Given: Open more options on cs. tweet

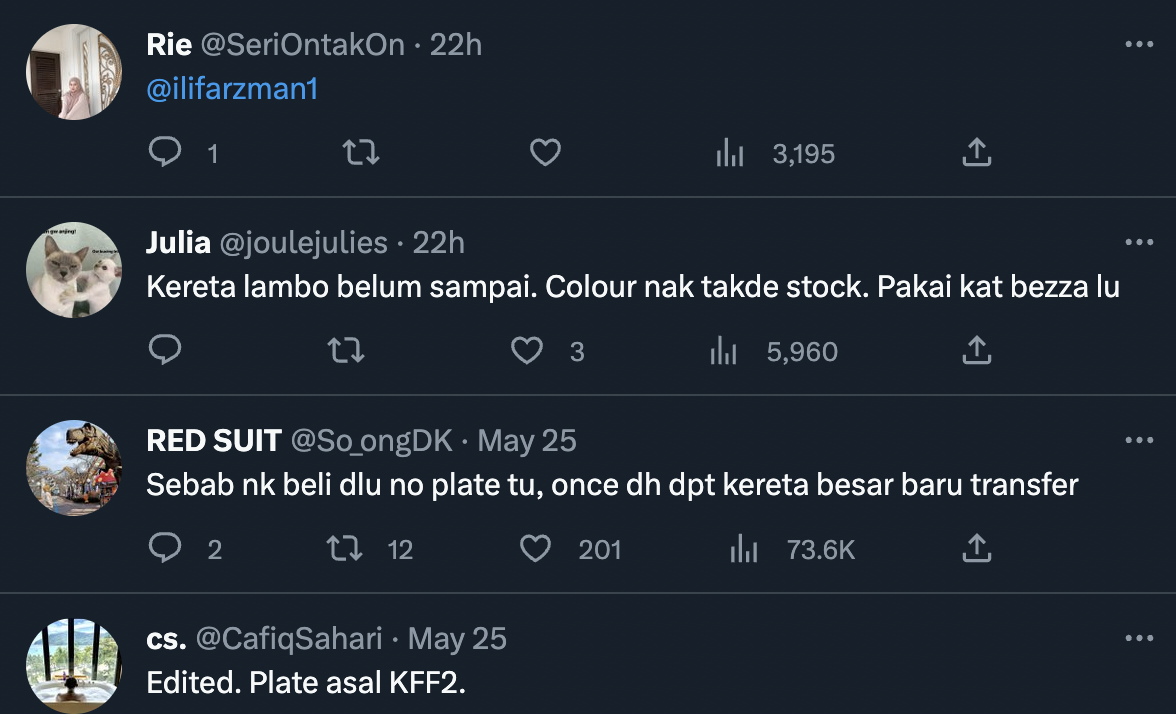Looking at the screenshot, I should coord(1139,639).
